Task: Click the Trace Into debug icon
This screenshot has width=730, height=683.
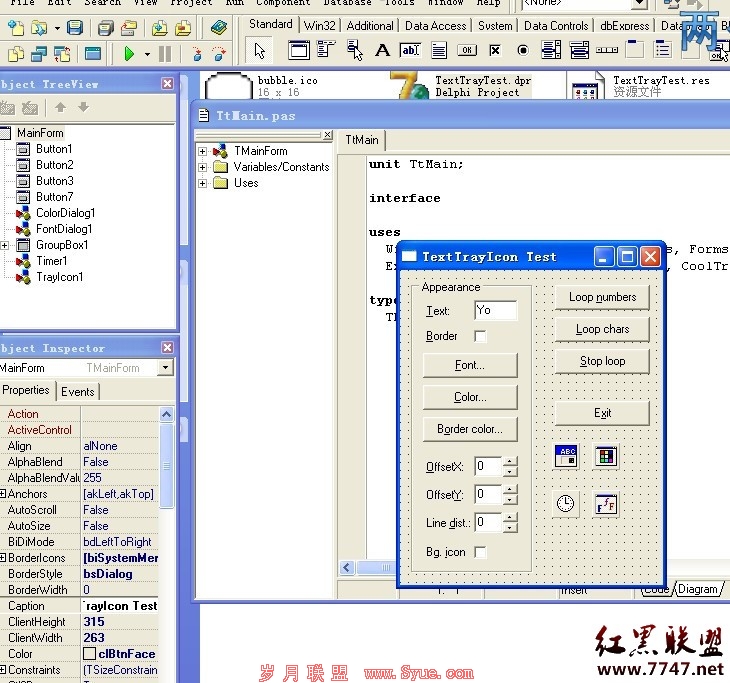Action: pos(197,54)
